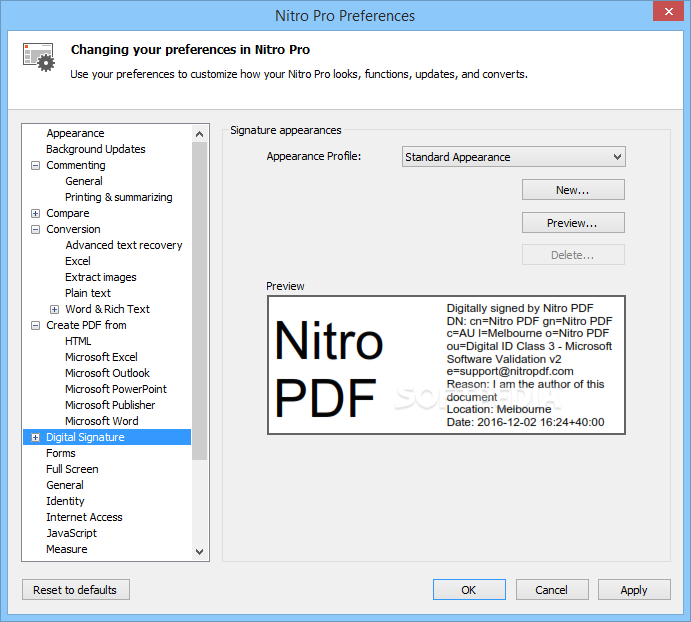Screen dimensions: 691x622
Task: Select Printing & summarizing
Action: [x=119, y=197]
